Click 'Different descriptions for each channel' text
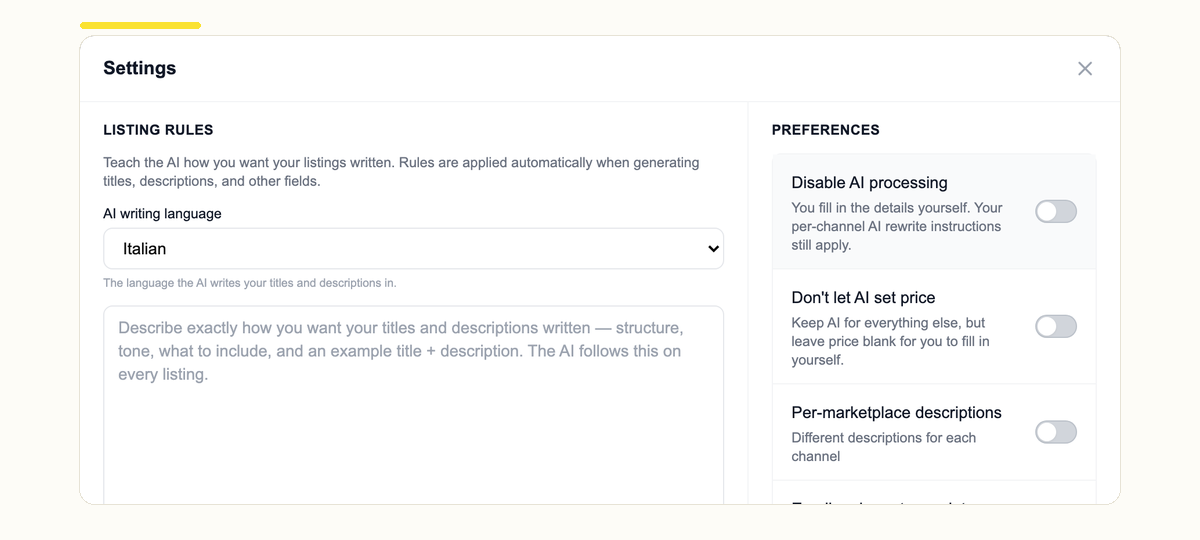Viewport: 1200px width, 540px height. [884, 447]
